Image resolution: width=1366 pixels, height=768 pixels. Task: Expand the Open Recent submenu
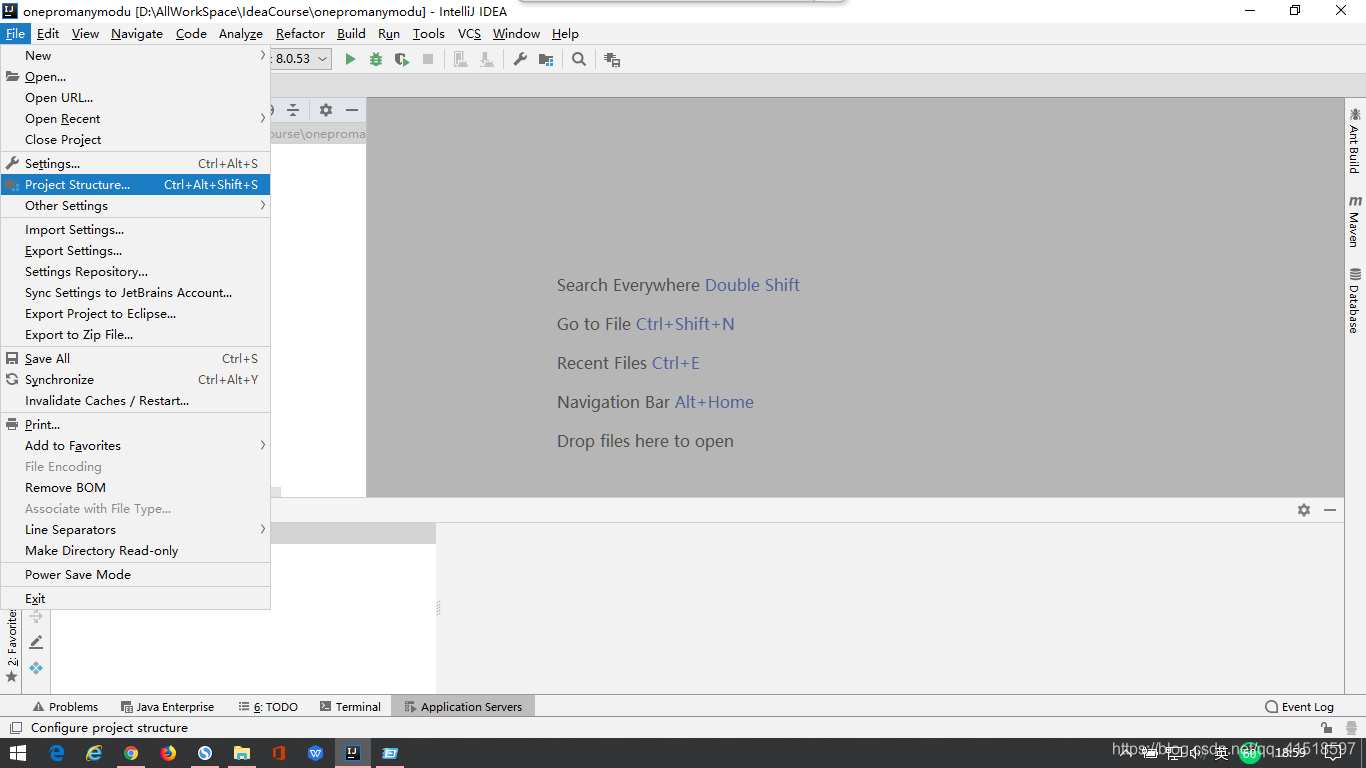[135, 119]
